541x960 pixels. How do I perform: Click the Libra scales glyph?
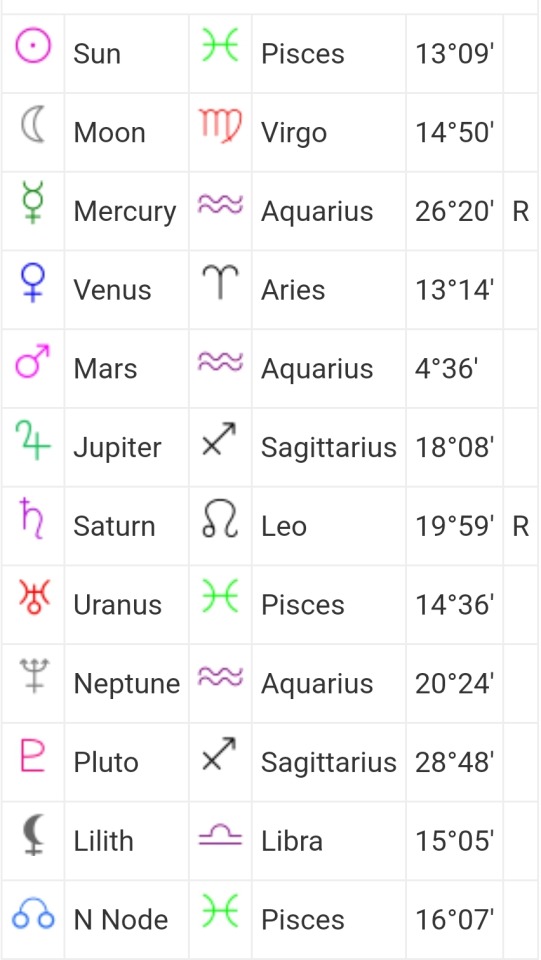(220, 835)
